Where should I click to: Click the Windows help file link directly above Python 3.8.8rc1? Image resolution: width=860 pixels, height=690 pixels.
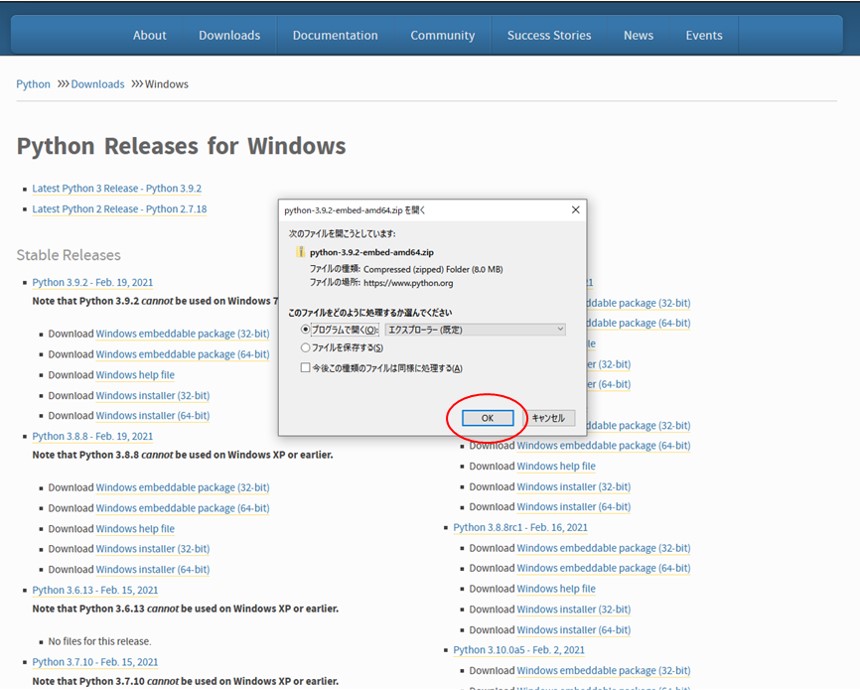[556, 466]
